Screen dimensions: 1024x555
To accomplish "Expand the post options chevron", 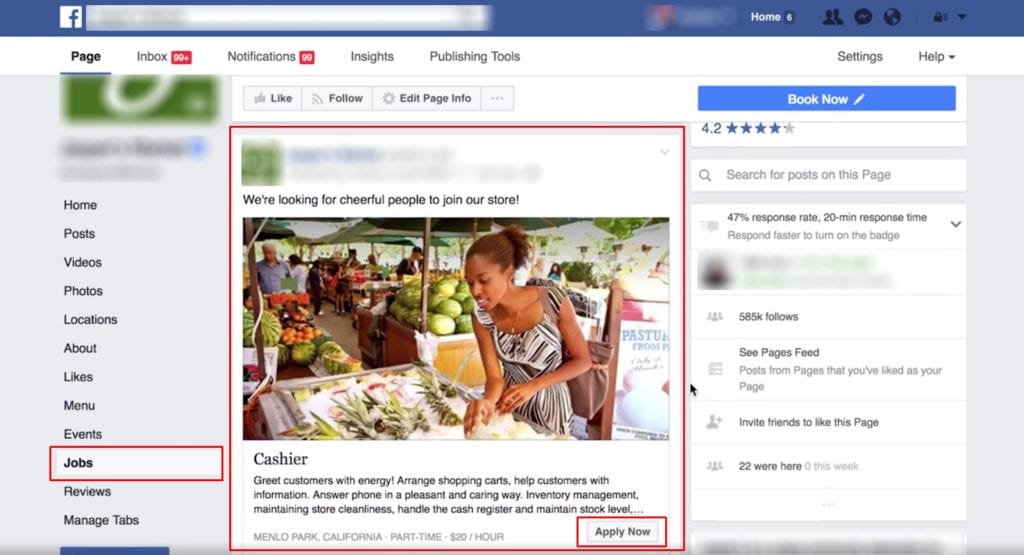I will click(664, 153).
